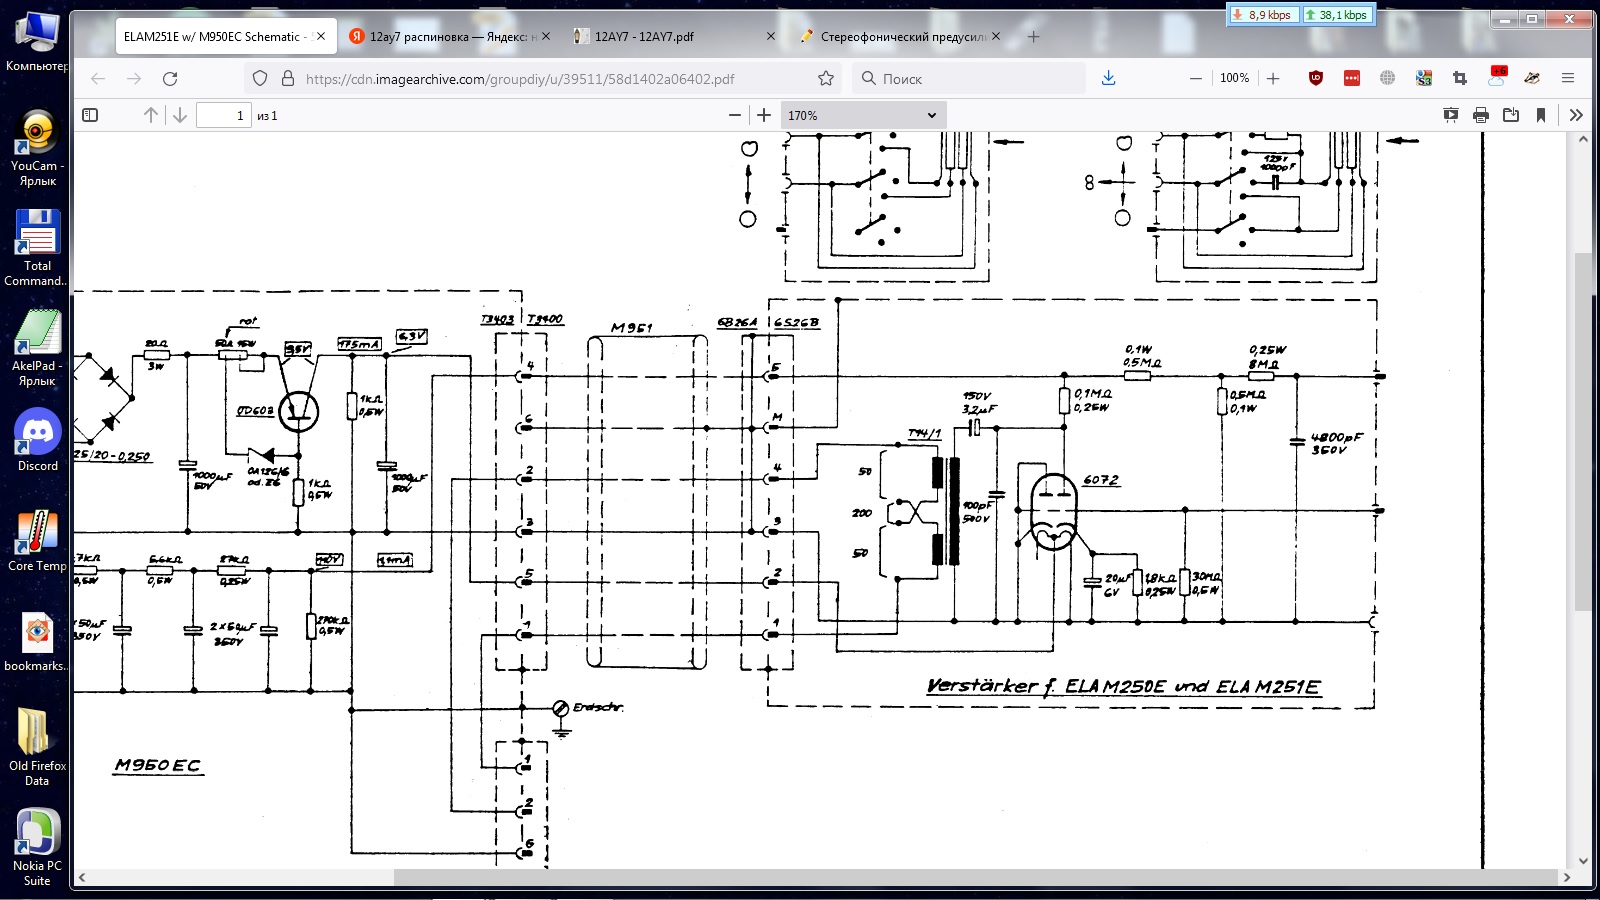The width and height of the screenshot is (1600, 900).
Task: Open cloud extension with +6 badge
Action: coord(1497,76)
